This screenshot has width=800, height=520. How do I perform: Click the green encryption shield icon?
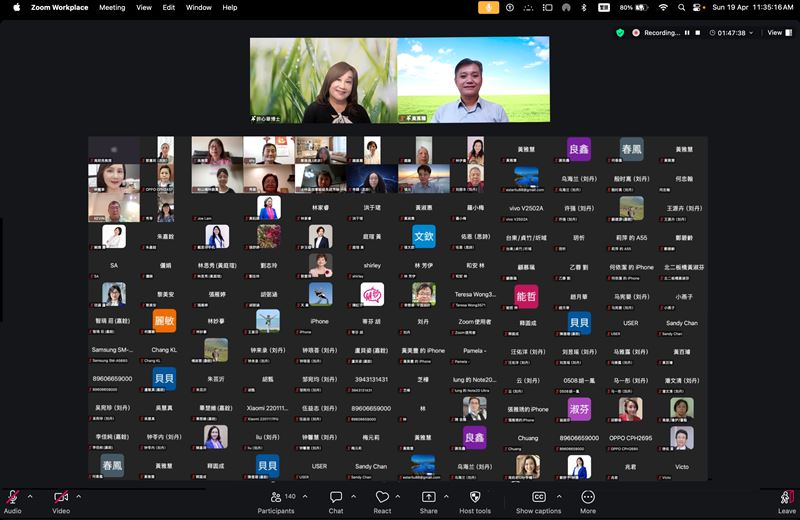tap(620, 33)
